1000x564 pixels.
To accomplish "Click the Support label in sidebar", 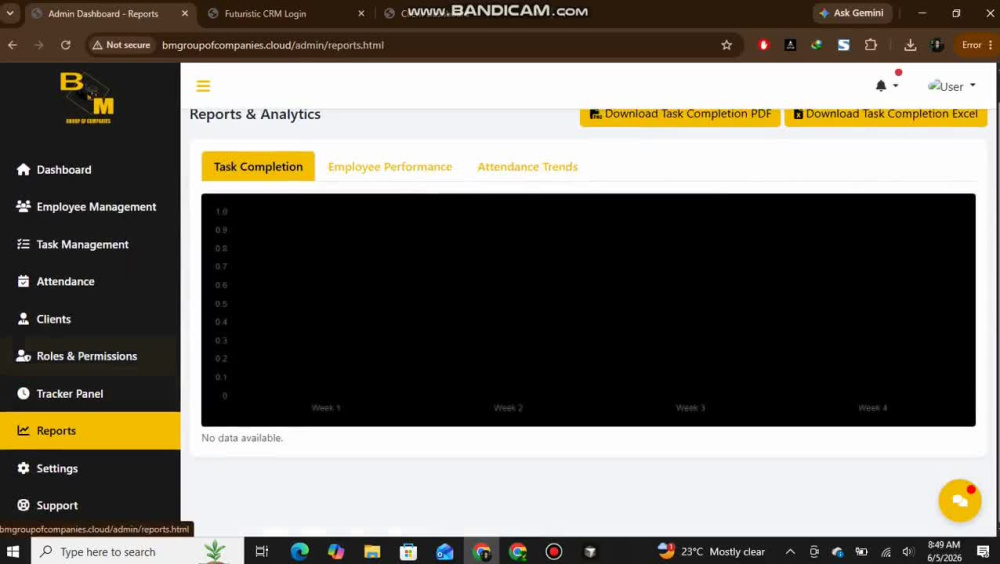I will point(57,505).
